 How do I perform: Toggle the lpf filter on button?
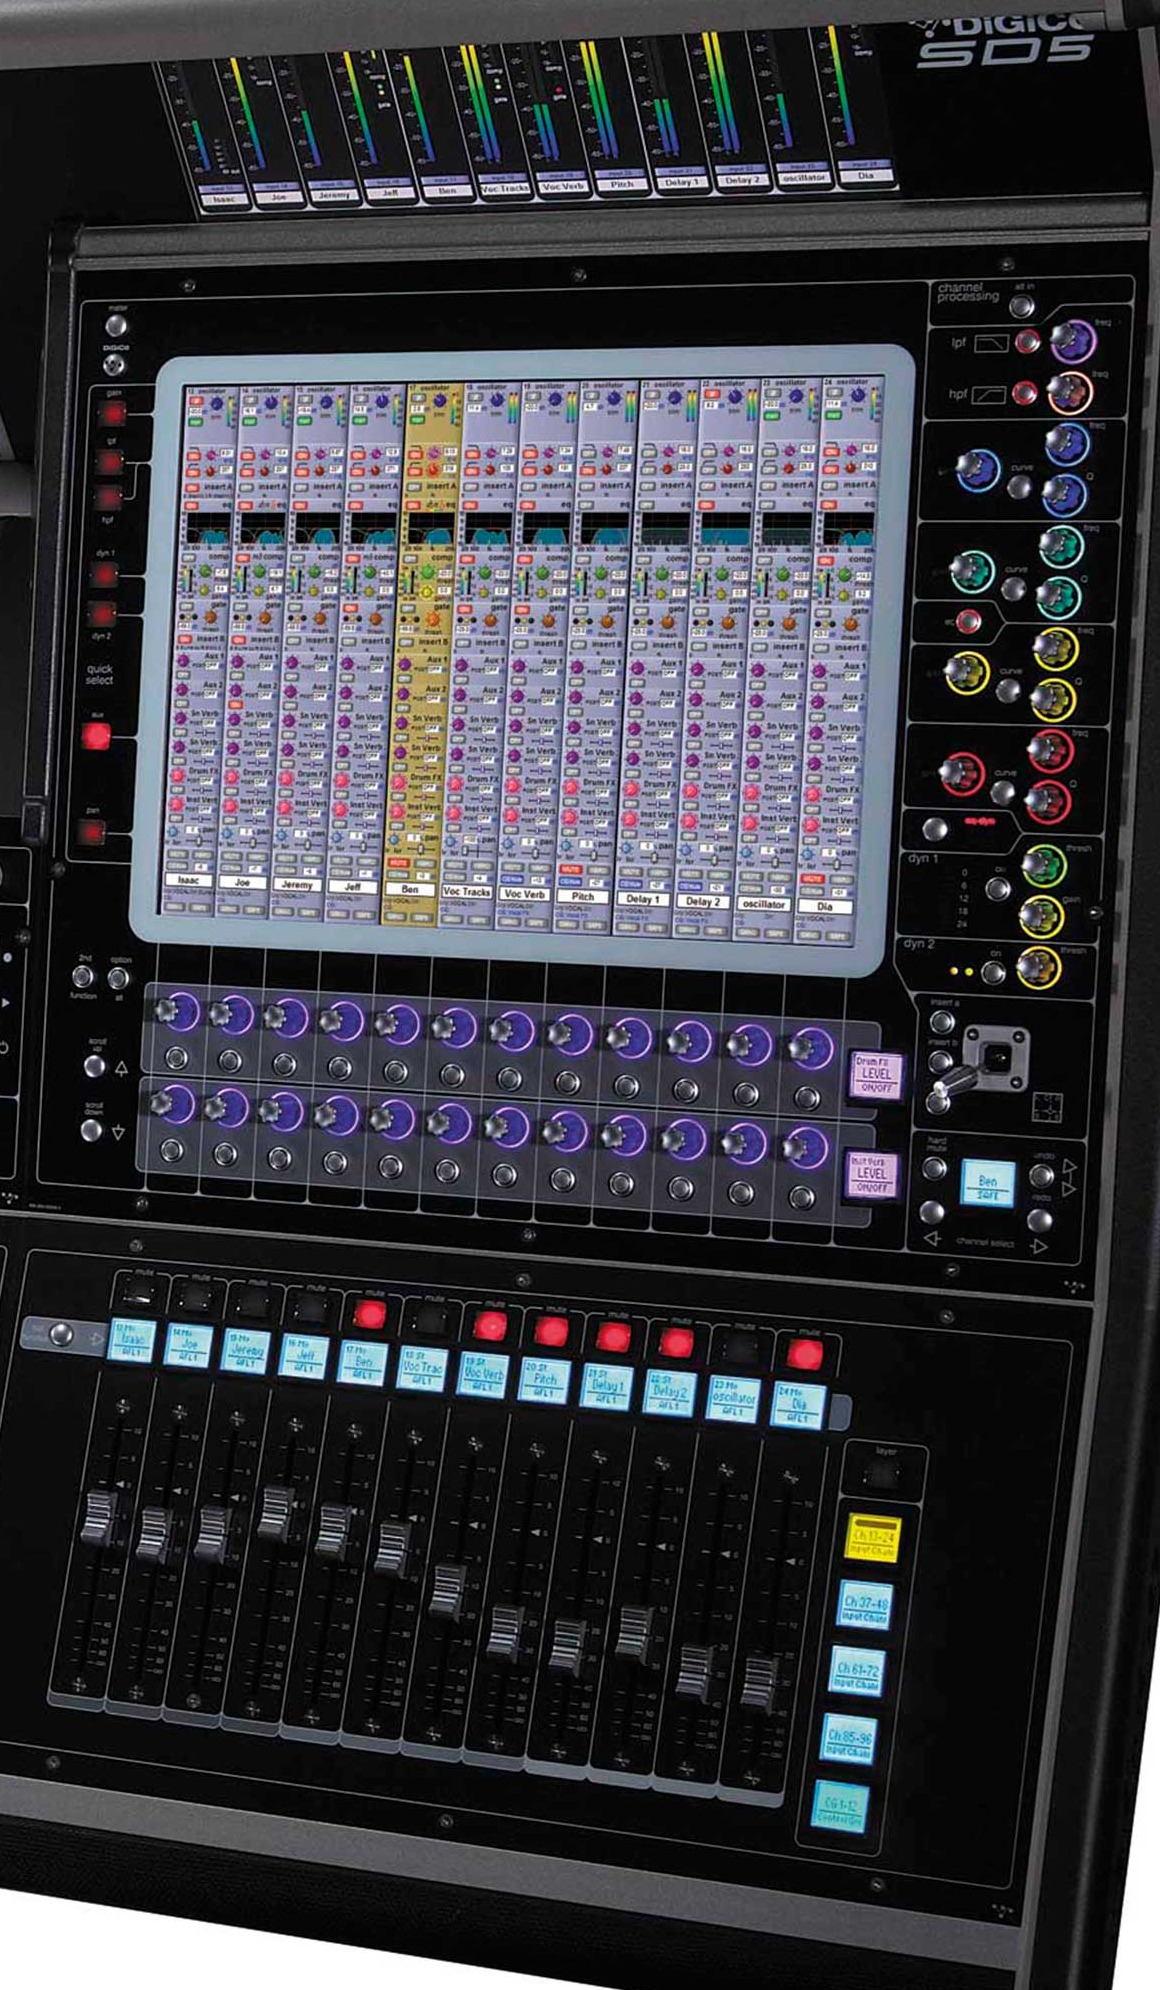[x=1027, y=343]
